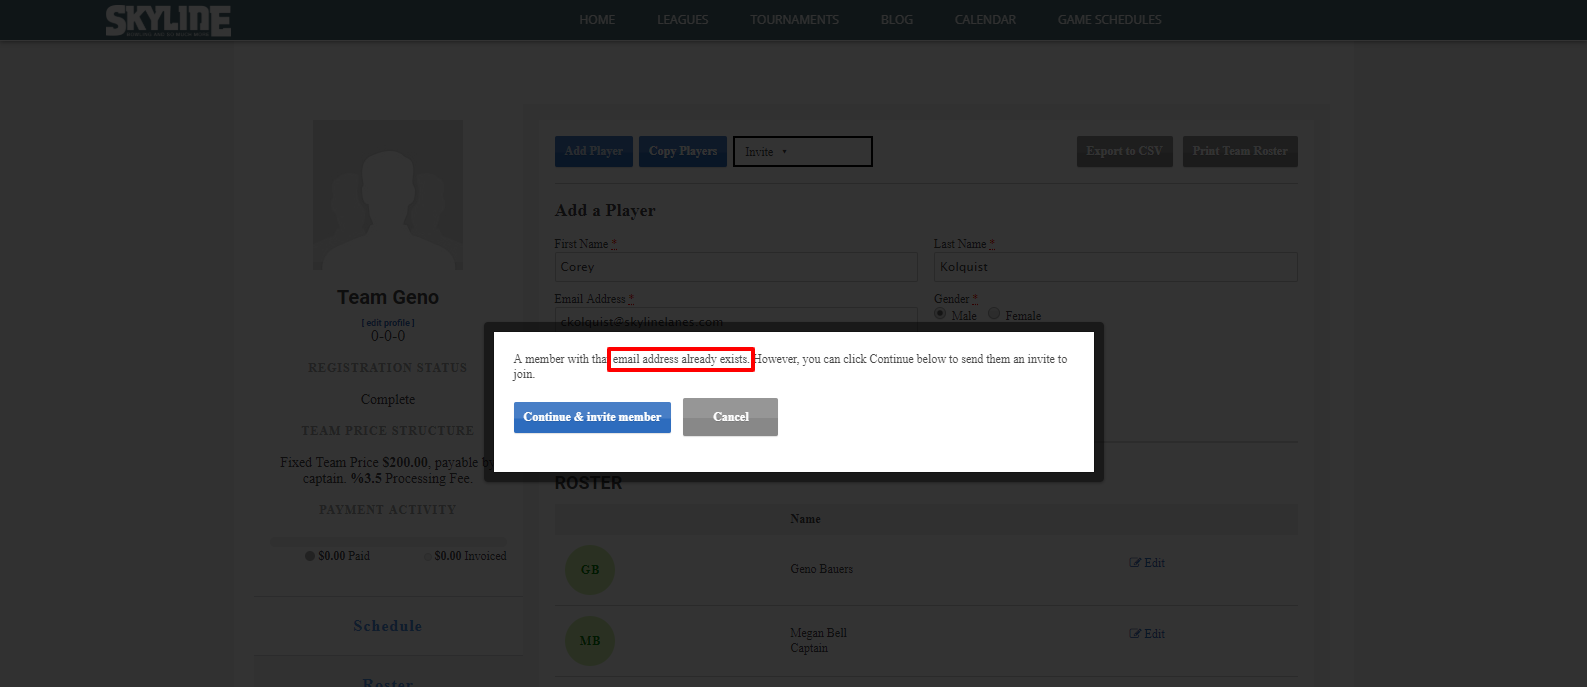This screenshot has width=1587, height=687.
Task: Click Print Team Roster button
Action: (x=1240, y=151)
